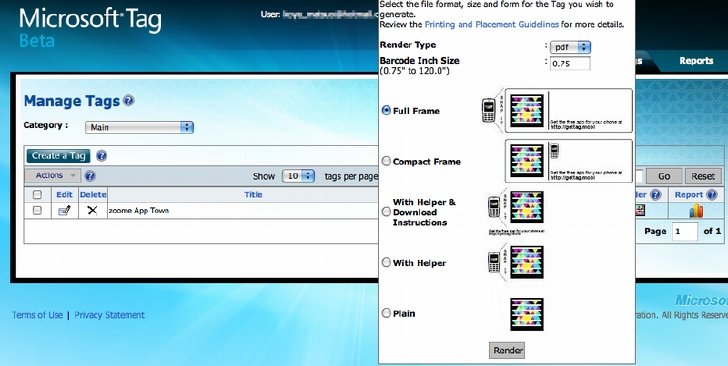Select With Helper & Download Instructions option
Screen dimensions: 728x366
[x=386, y=212]
